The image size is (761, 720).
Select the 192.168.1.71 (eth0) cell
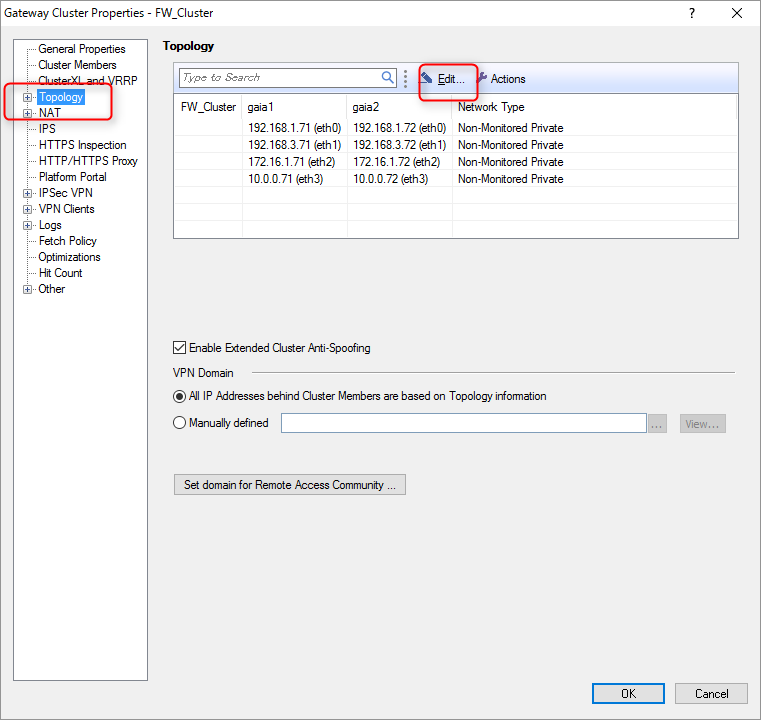point(295,128)
